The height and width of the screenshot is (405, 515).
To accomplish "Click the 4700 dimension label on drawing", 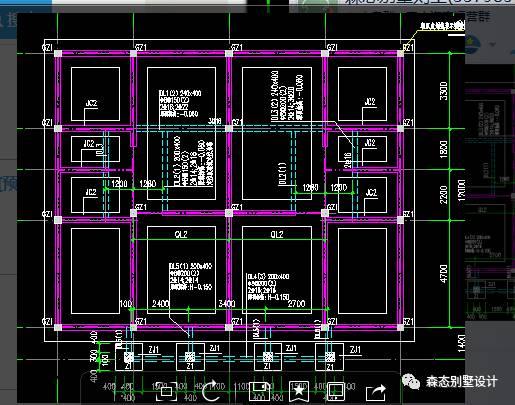I will 443,274.
